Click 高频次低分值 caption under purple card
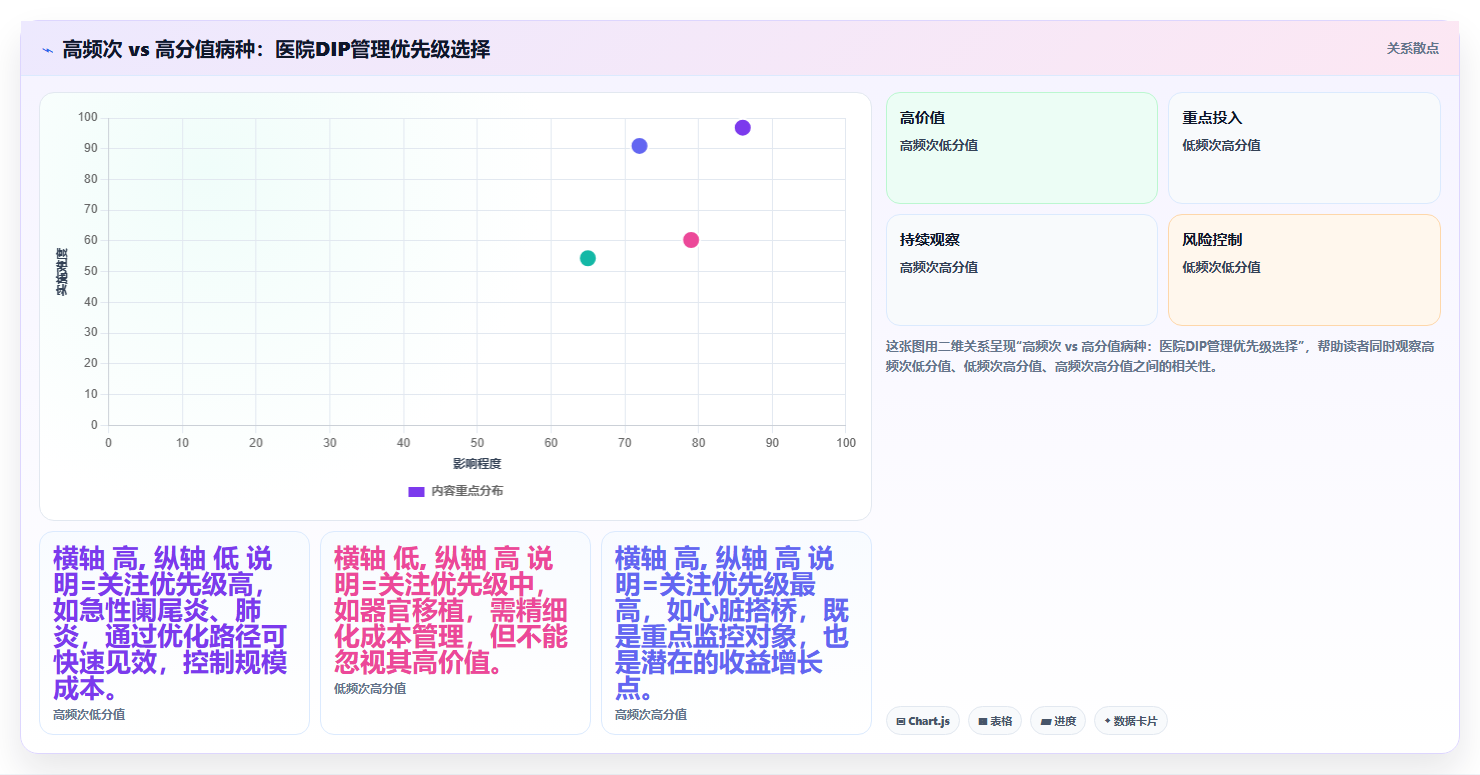 coord(89,715)
